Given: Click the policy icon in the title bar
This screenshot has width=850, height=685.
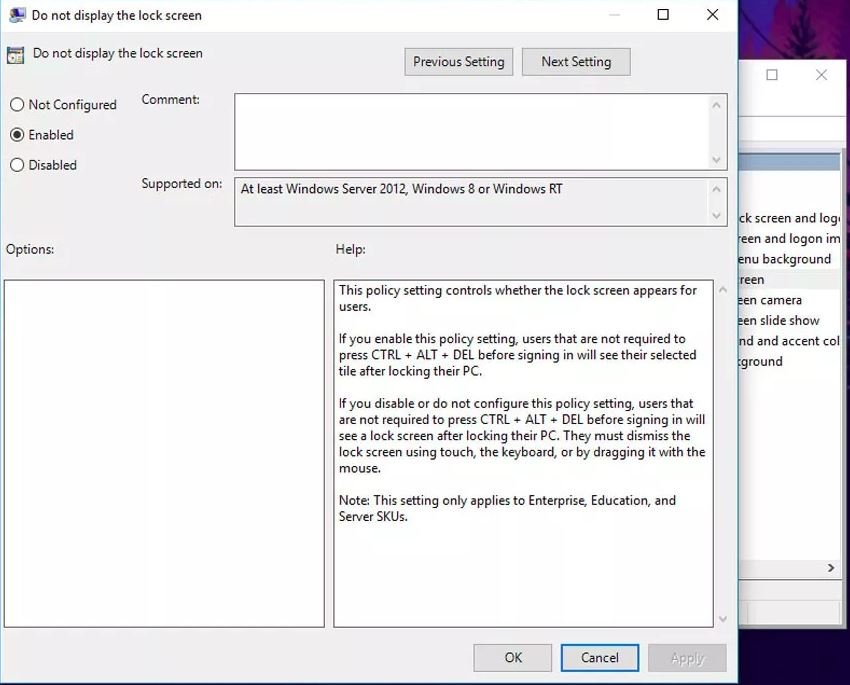Looking at the screenshot, I should (x=17, y=15).
